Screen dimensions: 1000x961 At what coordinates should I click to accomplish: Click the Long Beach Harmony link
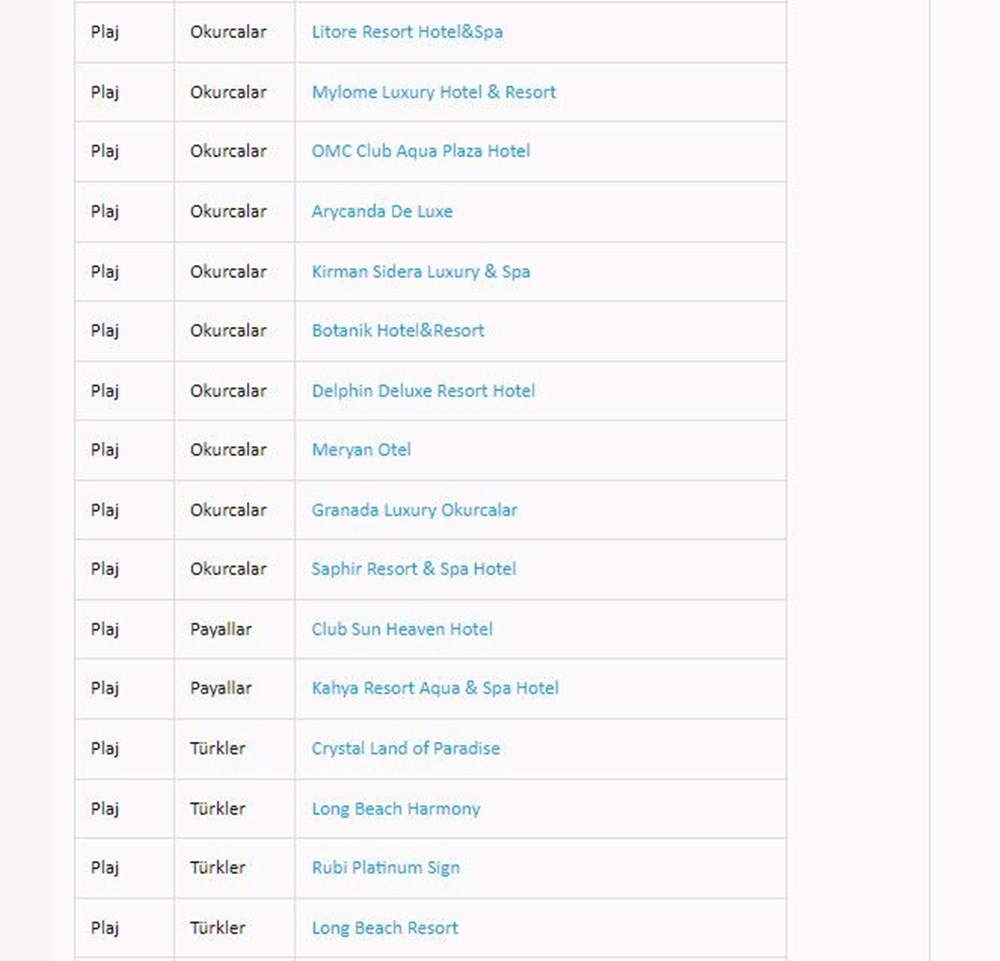click(395, 808)
